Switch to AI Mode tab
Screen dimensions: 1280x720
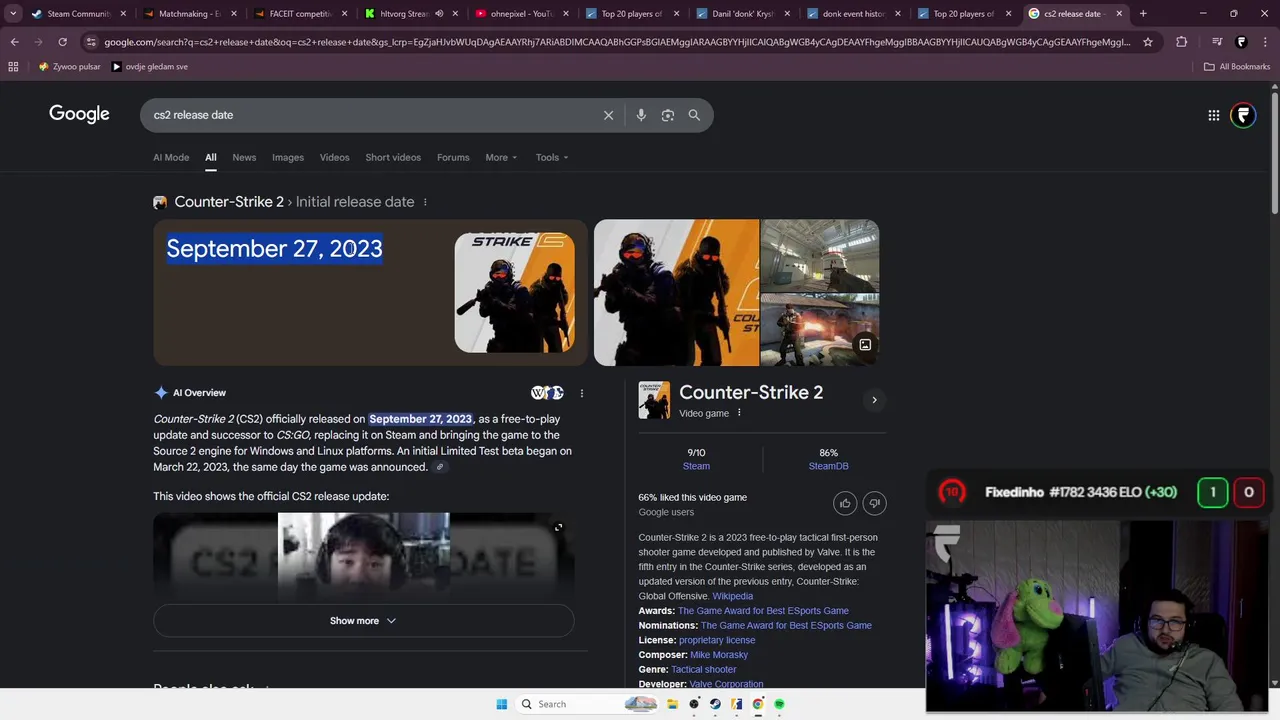[171, 157]
